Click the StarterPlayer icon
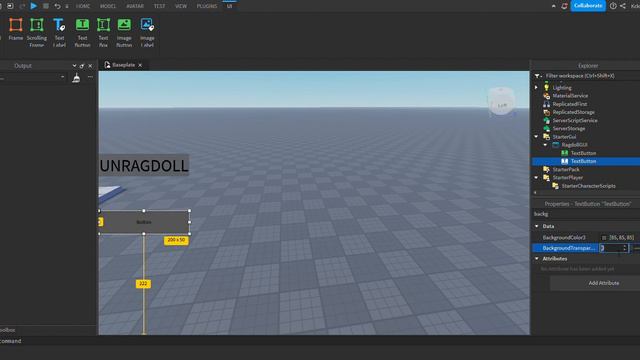The height and width of the screenshot is (360, 640). point(547,177)
